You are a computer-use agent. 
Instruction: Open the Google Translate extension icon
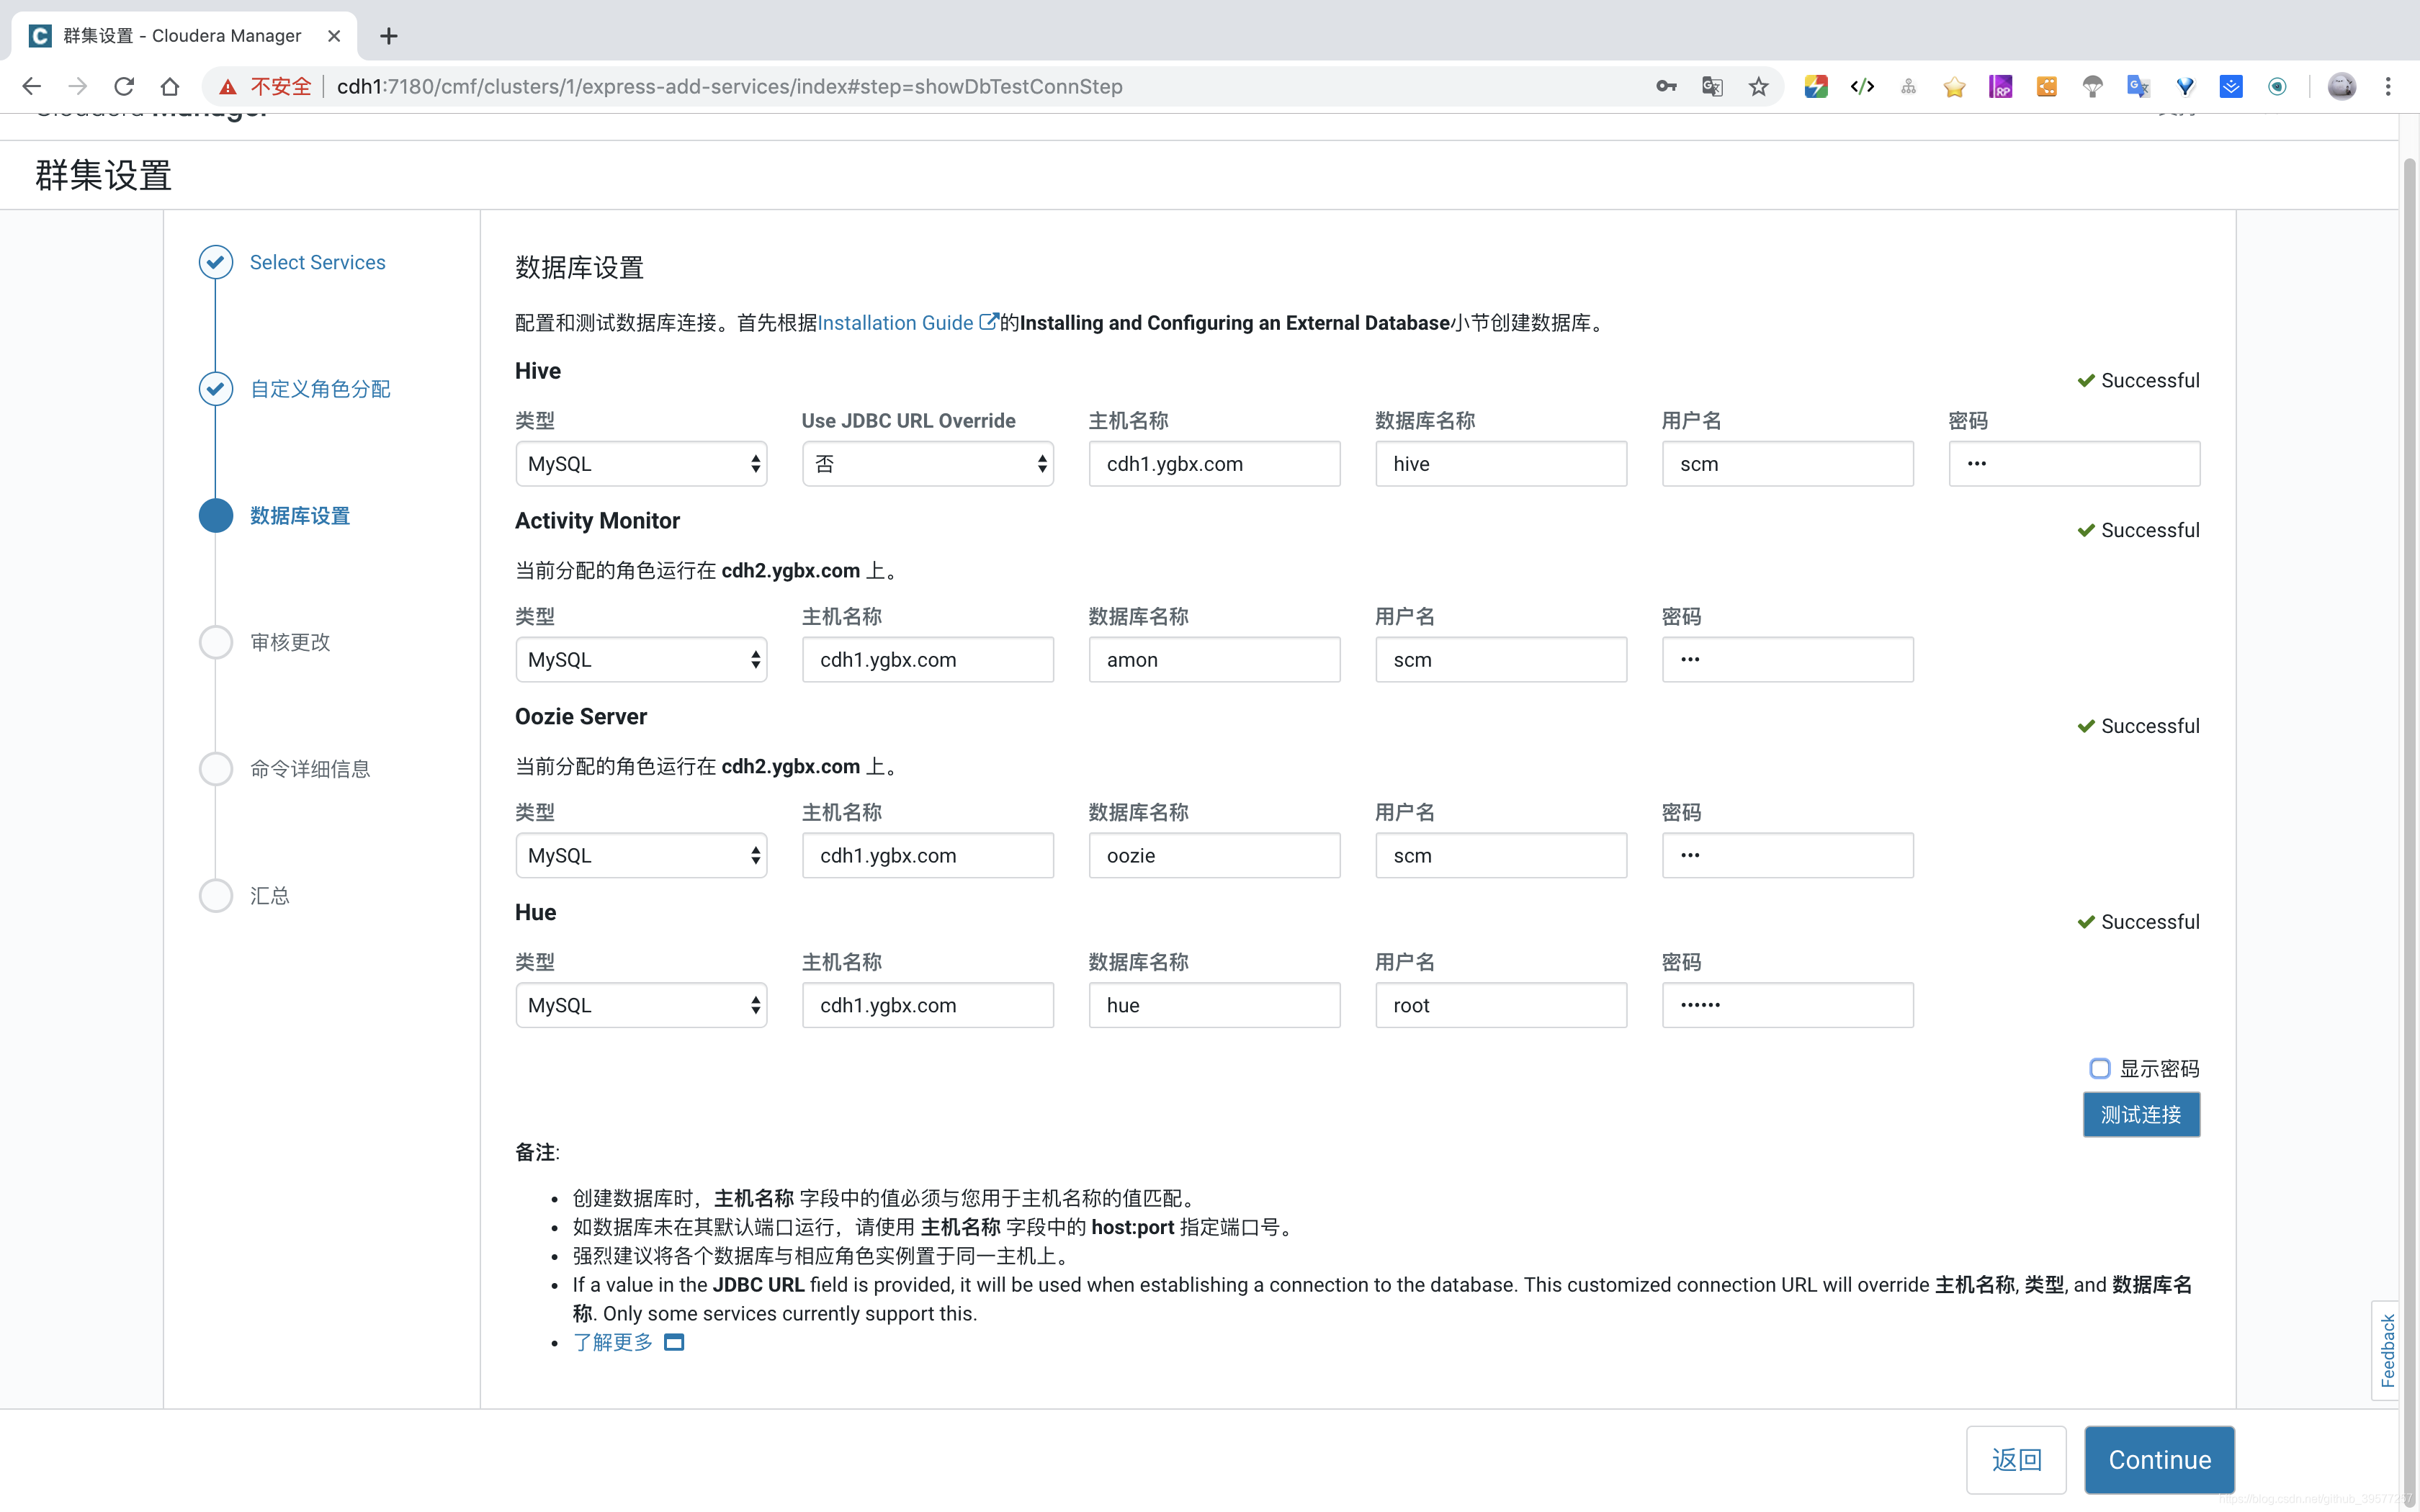click(2138, 87)
